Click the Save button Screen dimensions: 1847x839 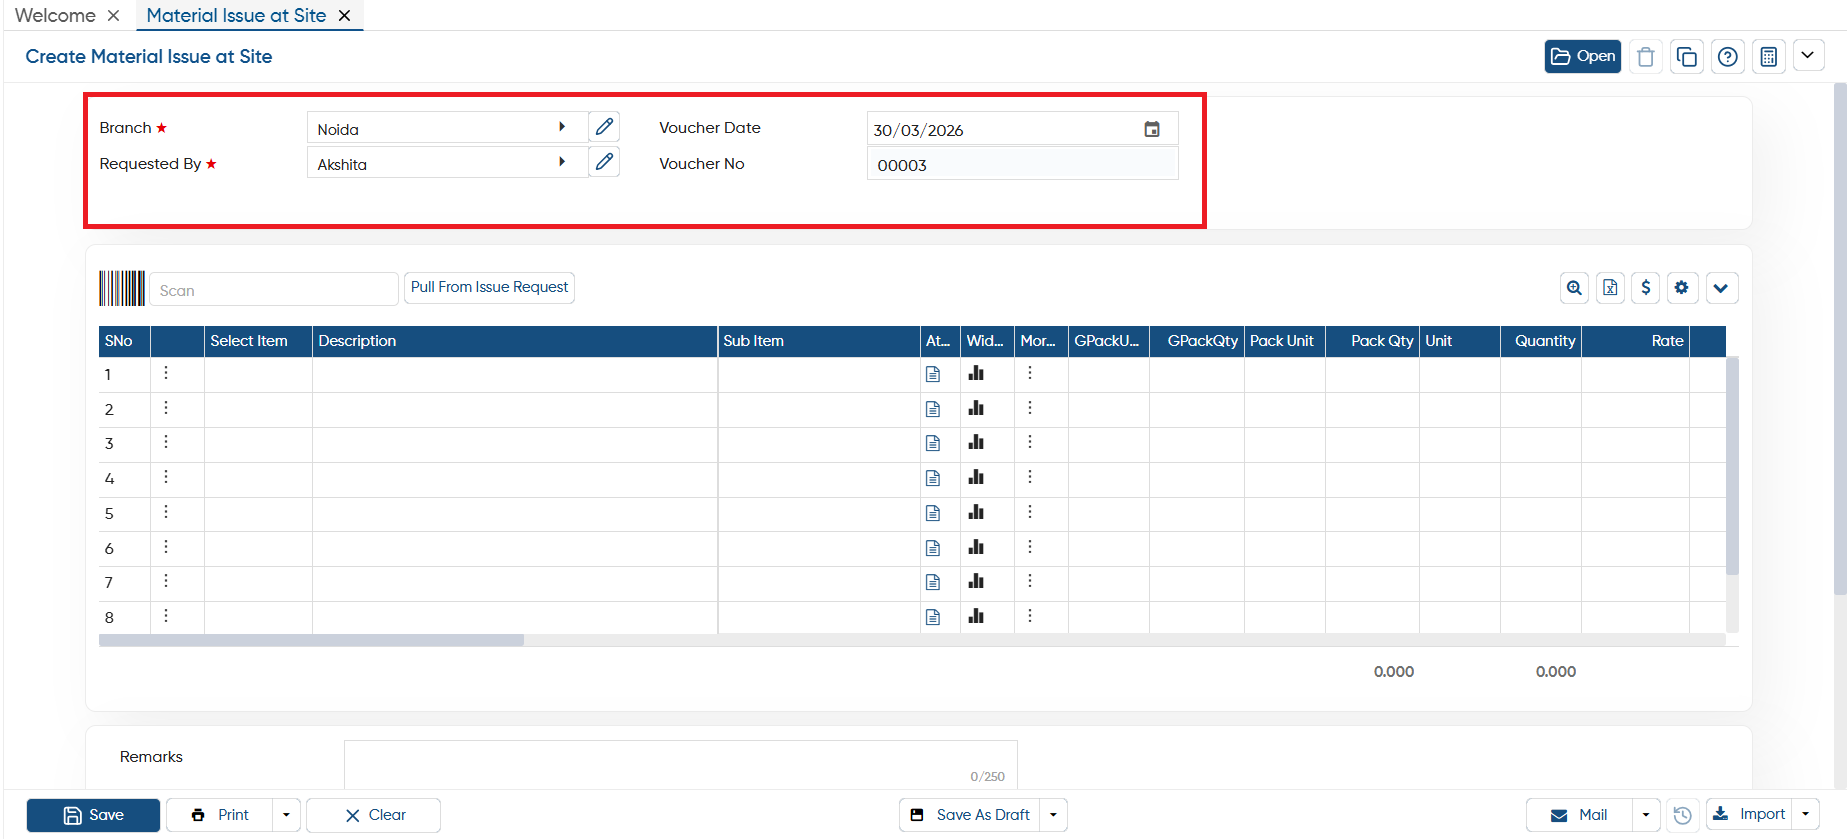pos(93,815)
